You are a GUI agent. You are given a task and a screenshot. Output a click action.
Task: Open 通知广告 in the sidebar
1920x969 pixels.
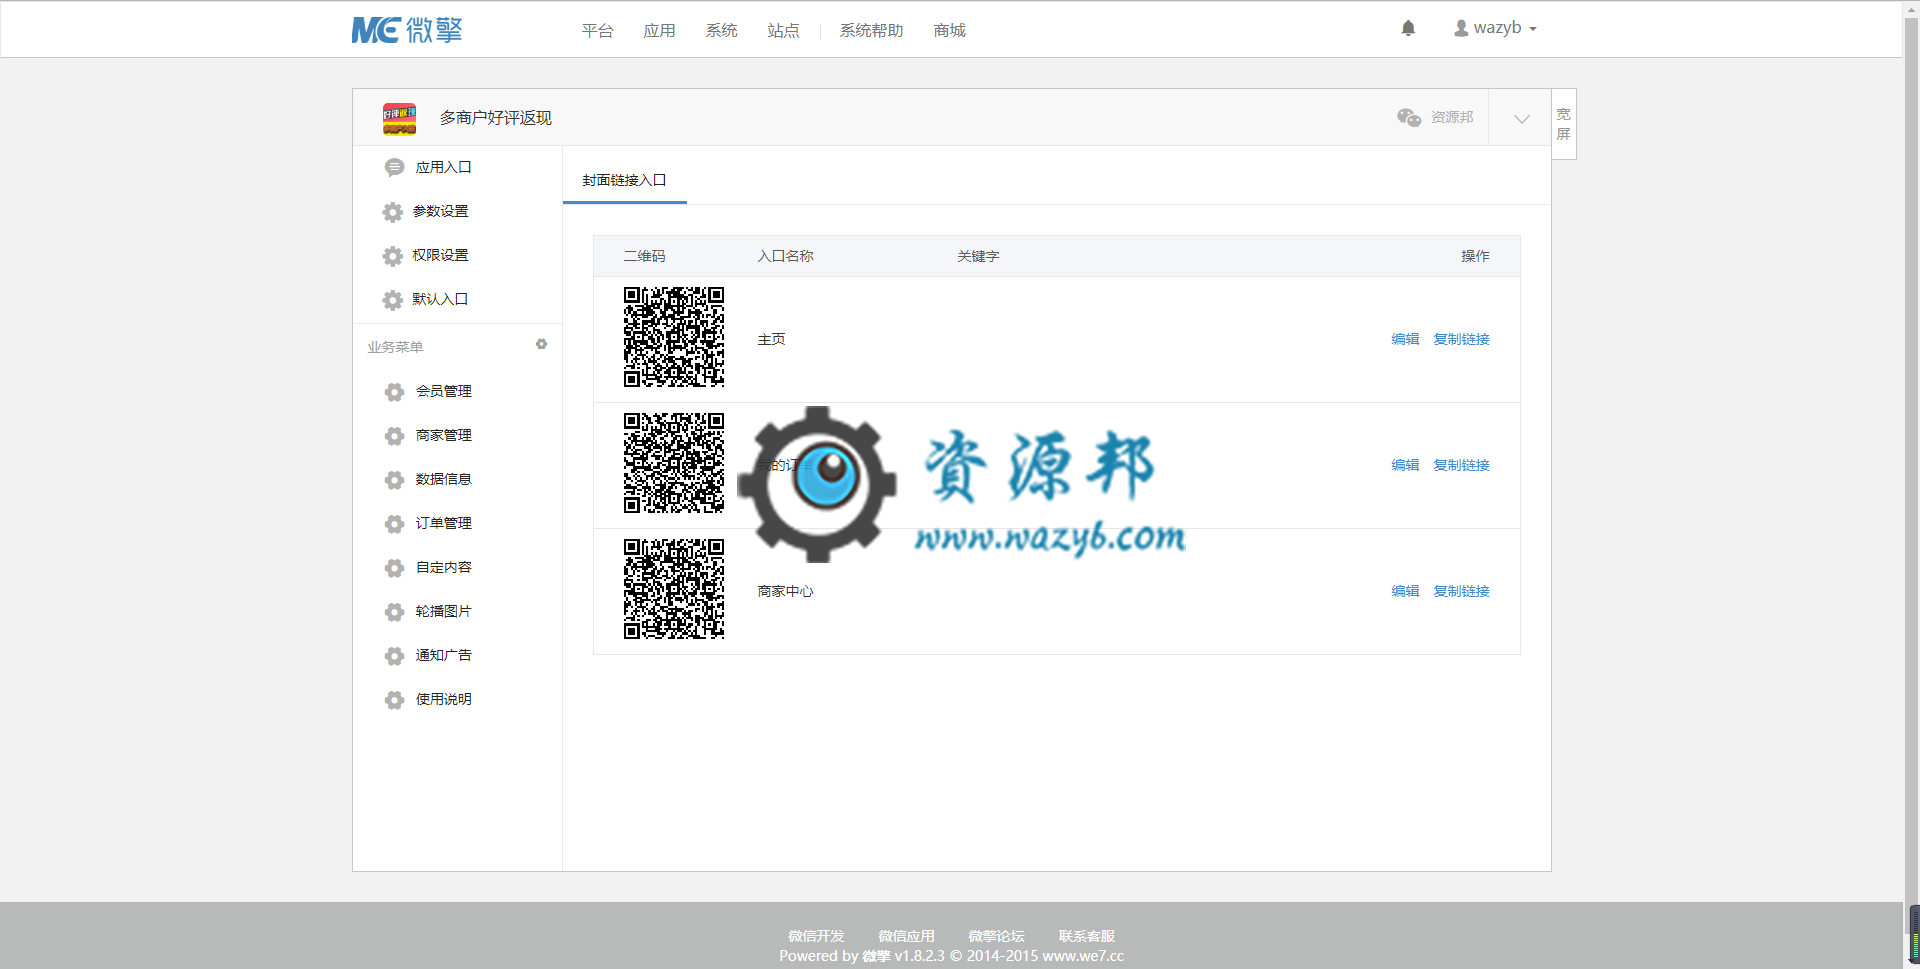tap(444, 656)
